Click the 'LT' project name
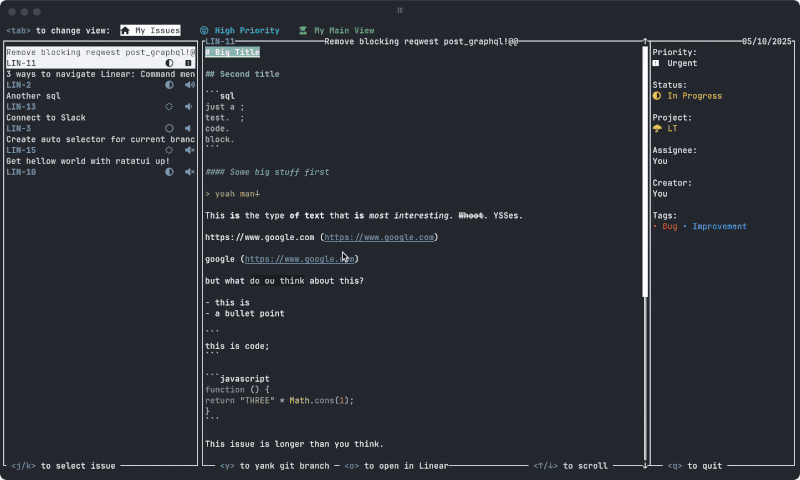The width and height of the screenshot is (800, 480). pos(672,129)
